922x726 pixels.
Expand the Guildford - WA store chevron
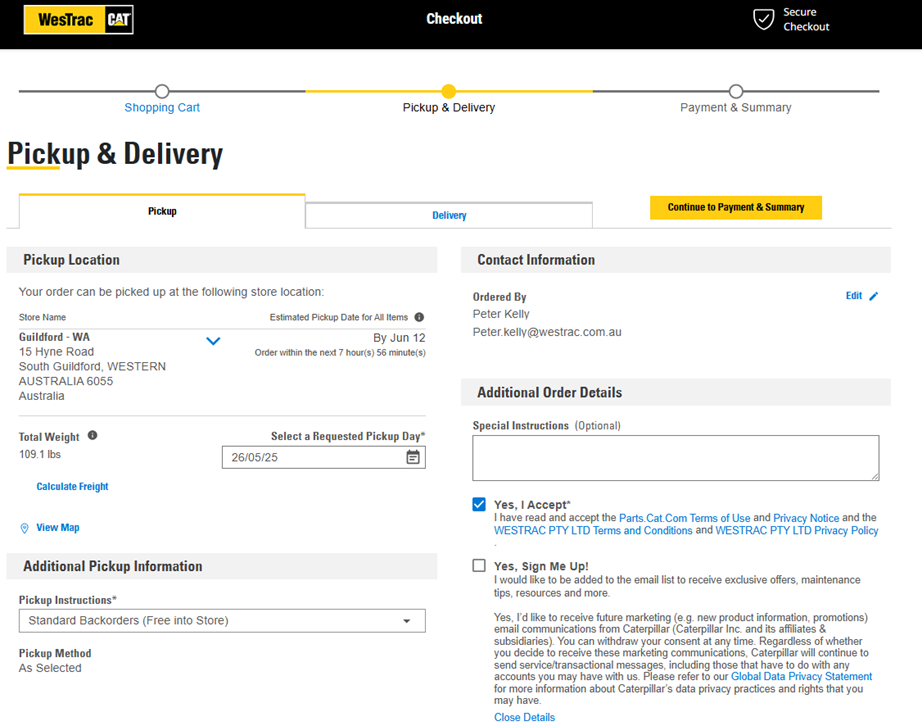(213, 341)
